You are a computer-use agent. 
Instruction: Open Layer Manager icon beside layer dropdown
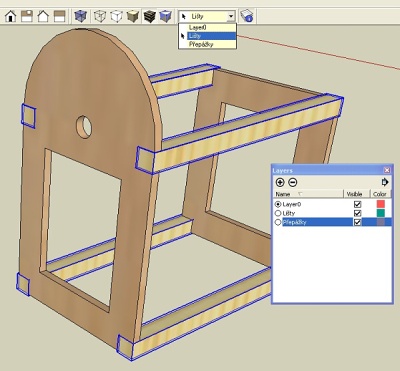[247, 16]
